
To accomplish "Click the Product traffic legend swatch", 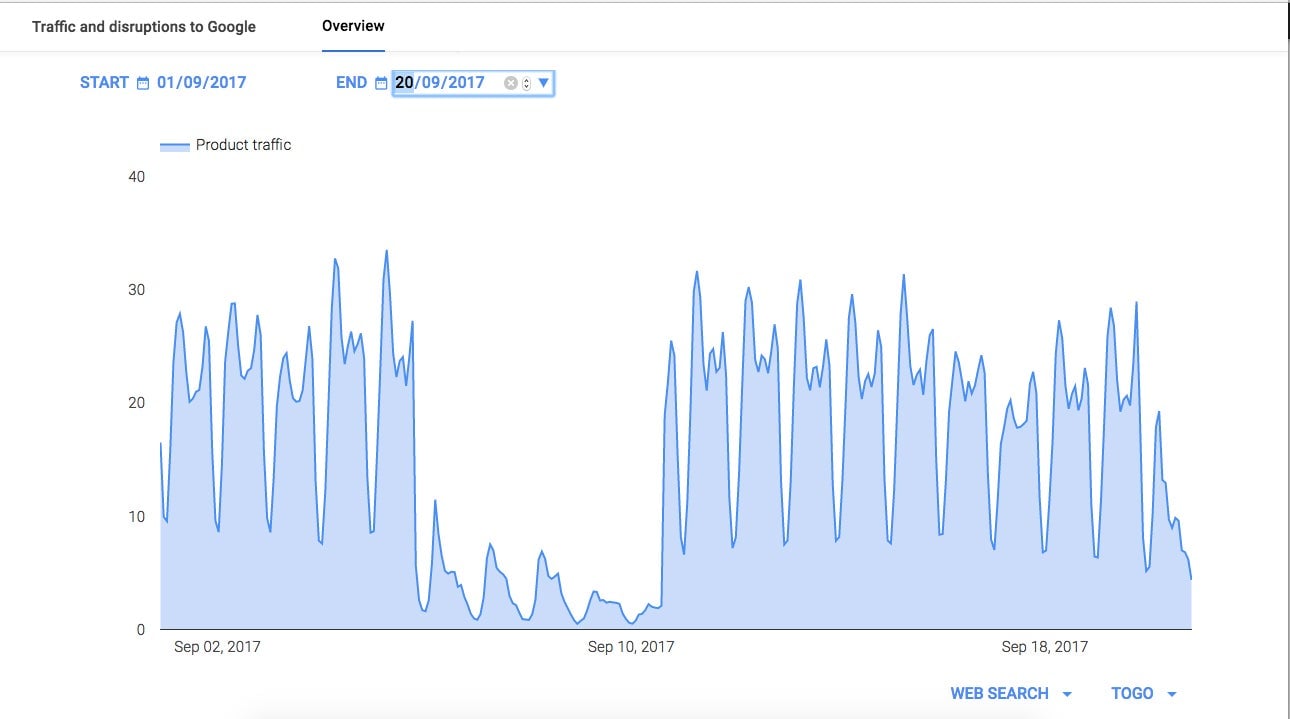I will coord(175,146).
